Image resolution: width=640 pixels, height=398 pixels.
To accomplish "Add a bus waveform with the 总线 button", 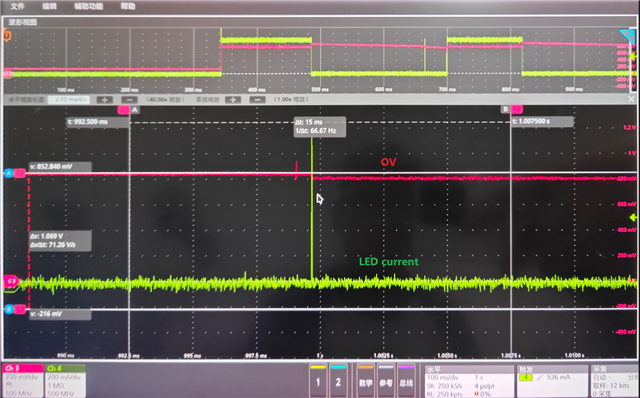I will click(406, 380).
